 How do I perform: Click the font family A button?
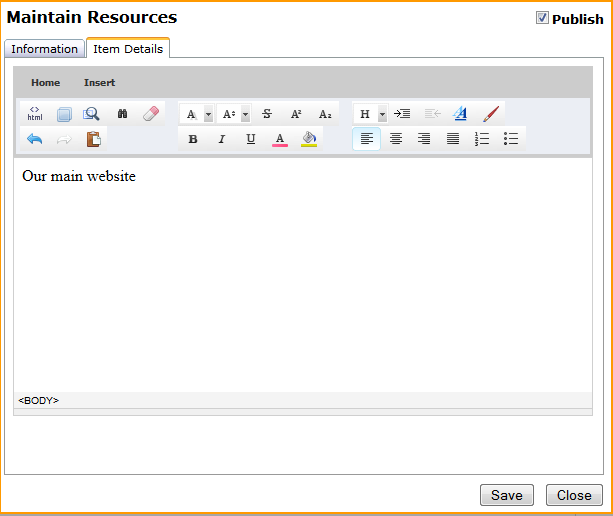pyautogui.click(x=192, y=114)
